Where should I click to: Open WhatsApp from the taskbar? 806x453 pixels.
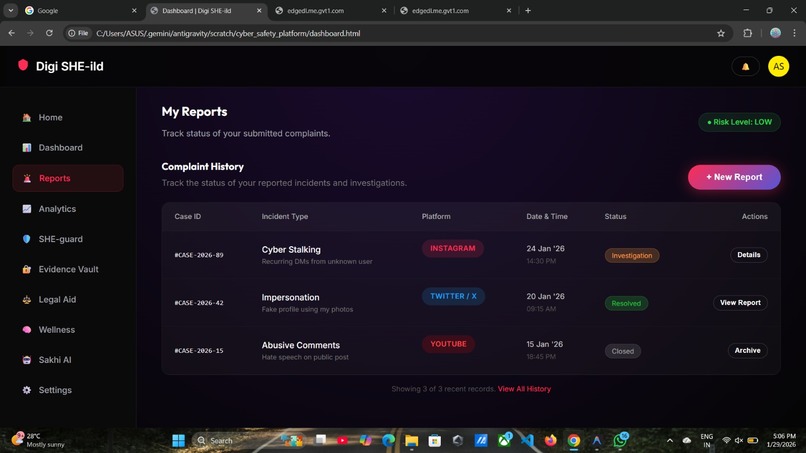click(620, 440)
